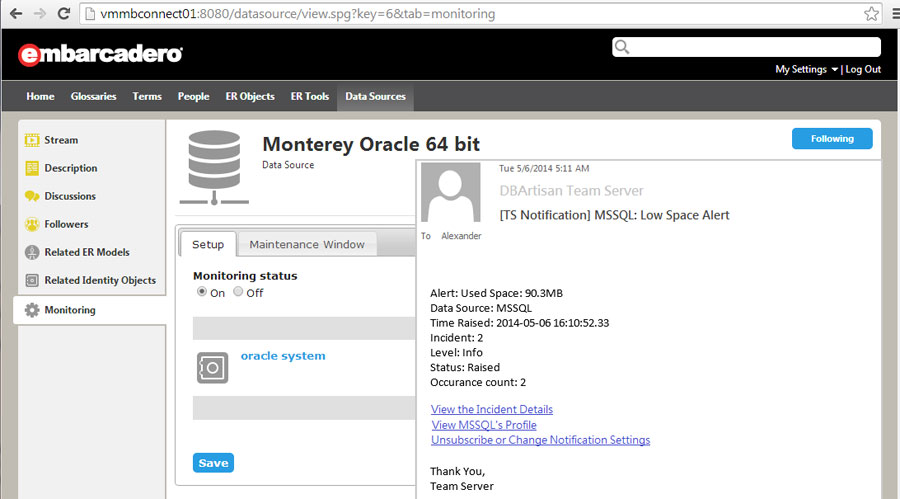The image size is (900, 499).
Task: Click the Monitoring gear icon
Action: coord(32,310)
